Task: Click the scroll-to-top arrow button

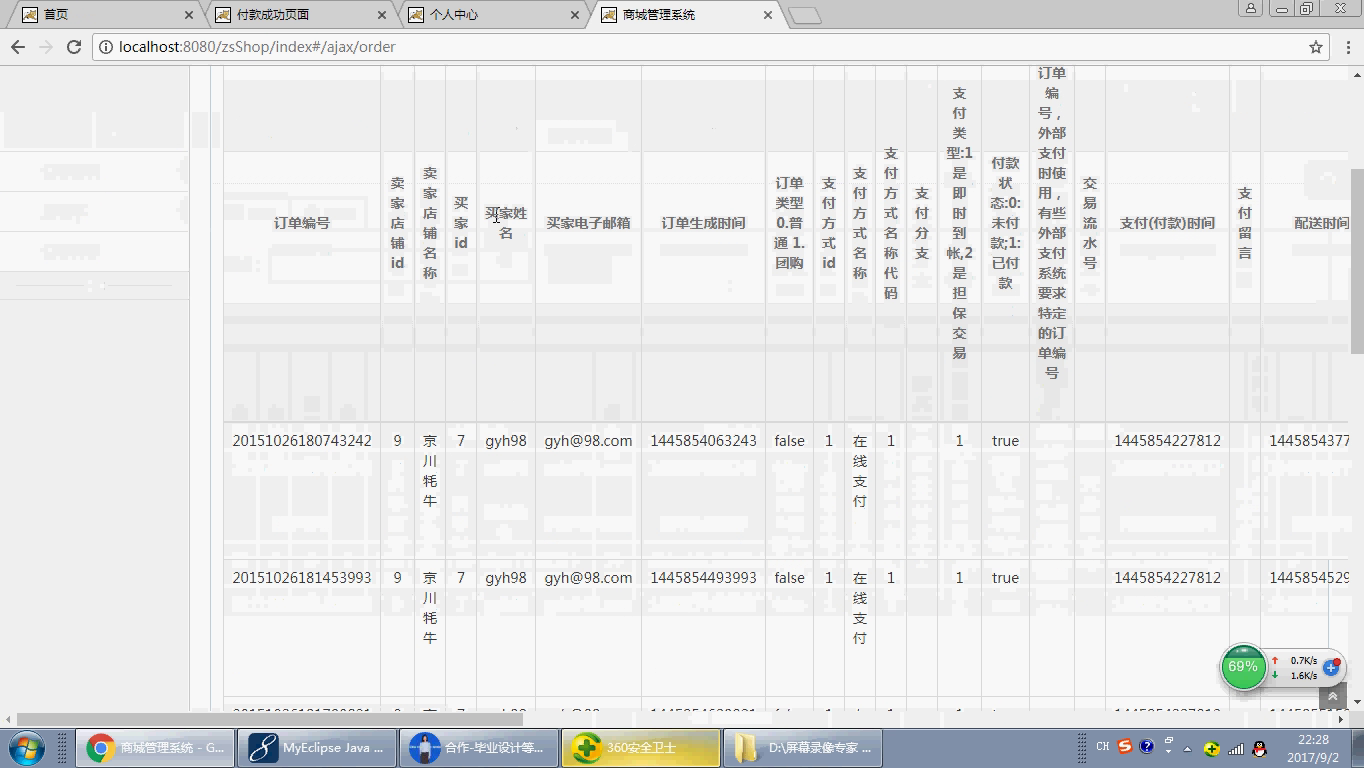Action: pos(1332,696)
